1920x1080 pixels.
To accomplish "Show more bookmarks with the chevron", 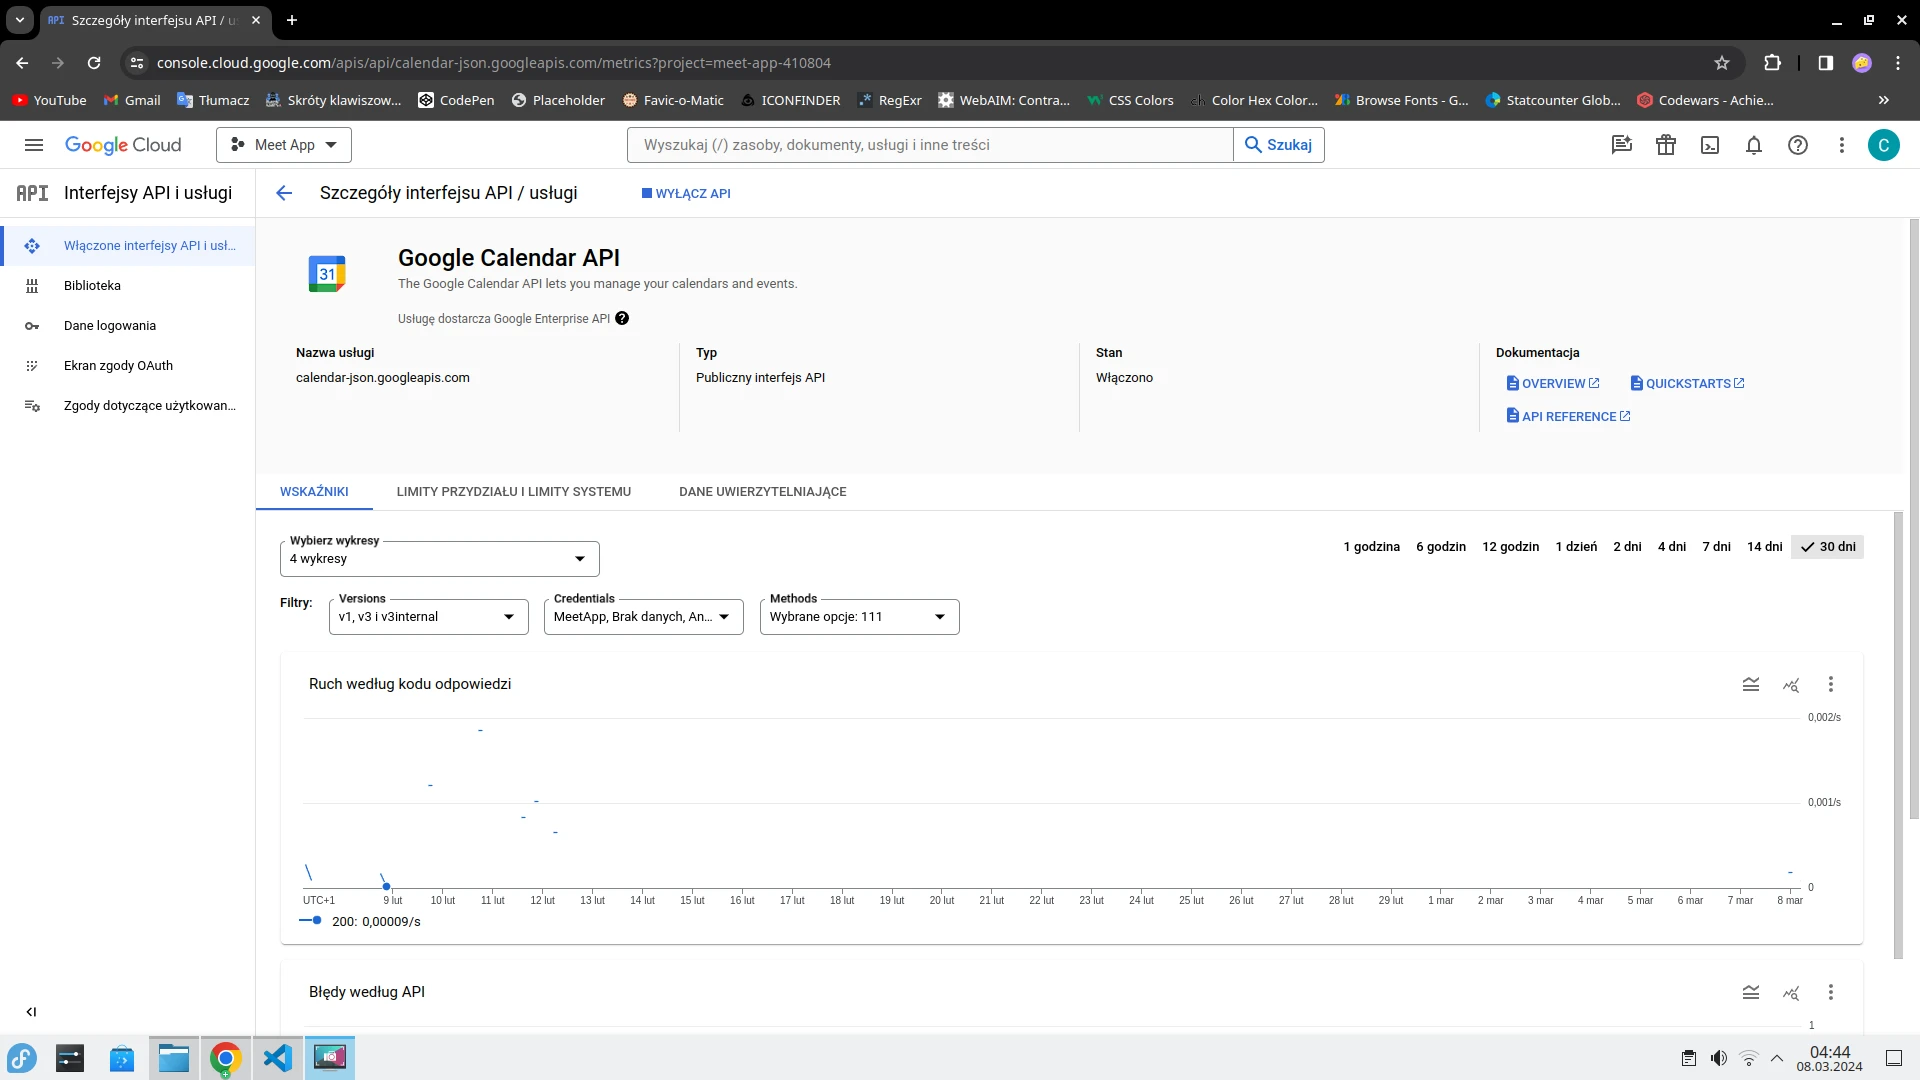I will (x=1884, y=100).
